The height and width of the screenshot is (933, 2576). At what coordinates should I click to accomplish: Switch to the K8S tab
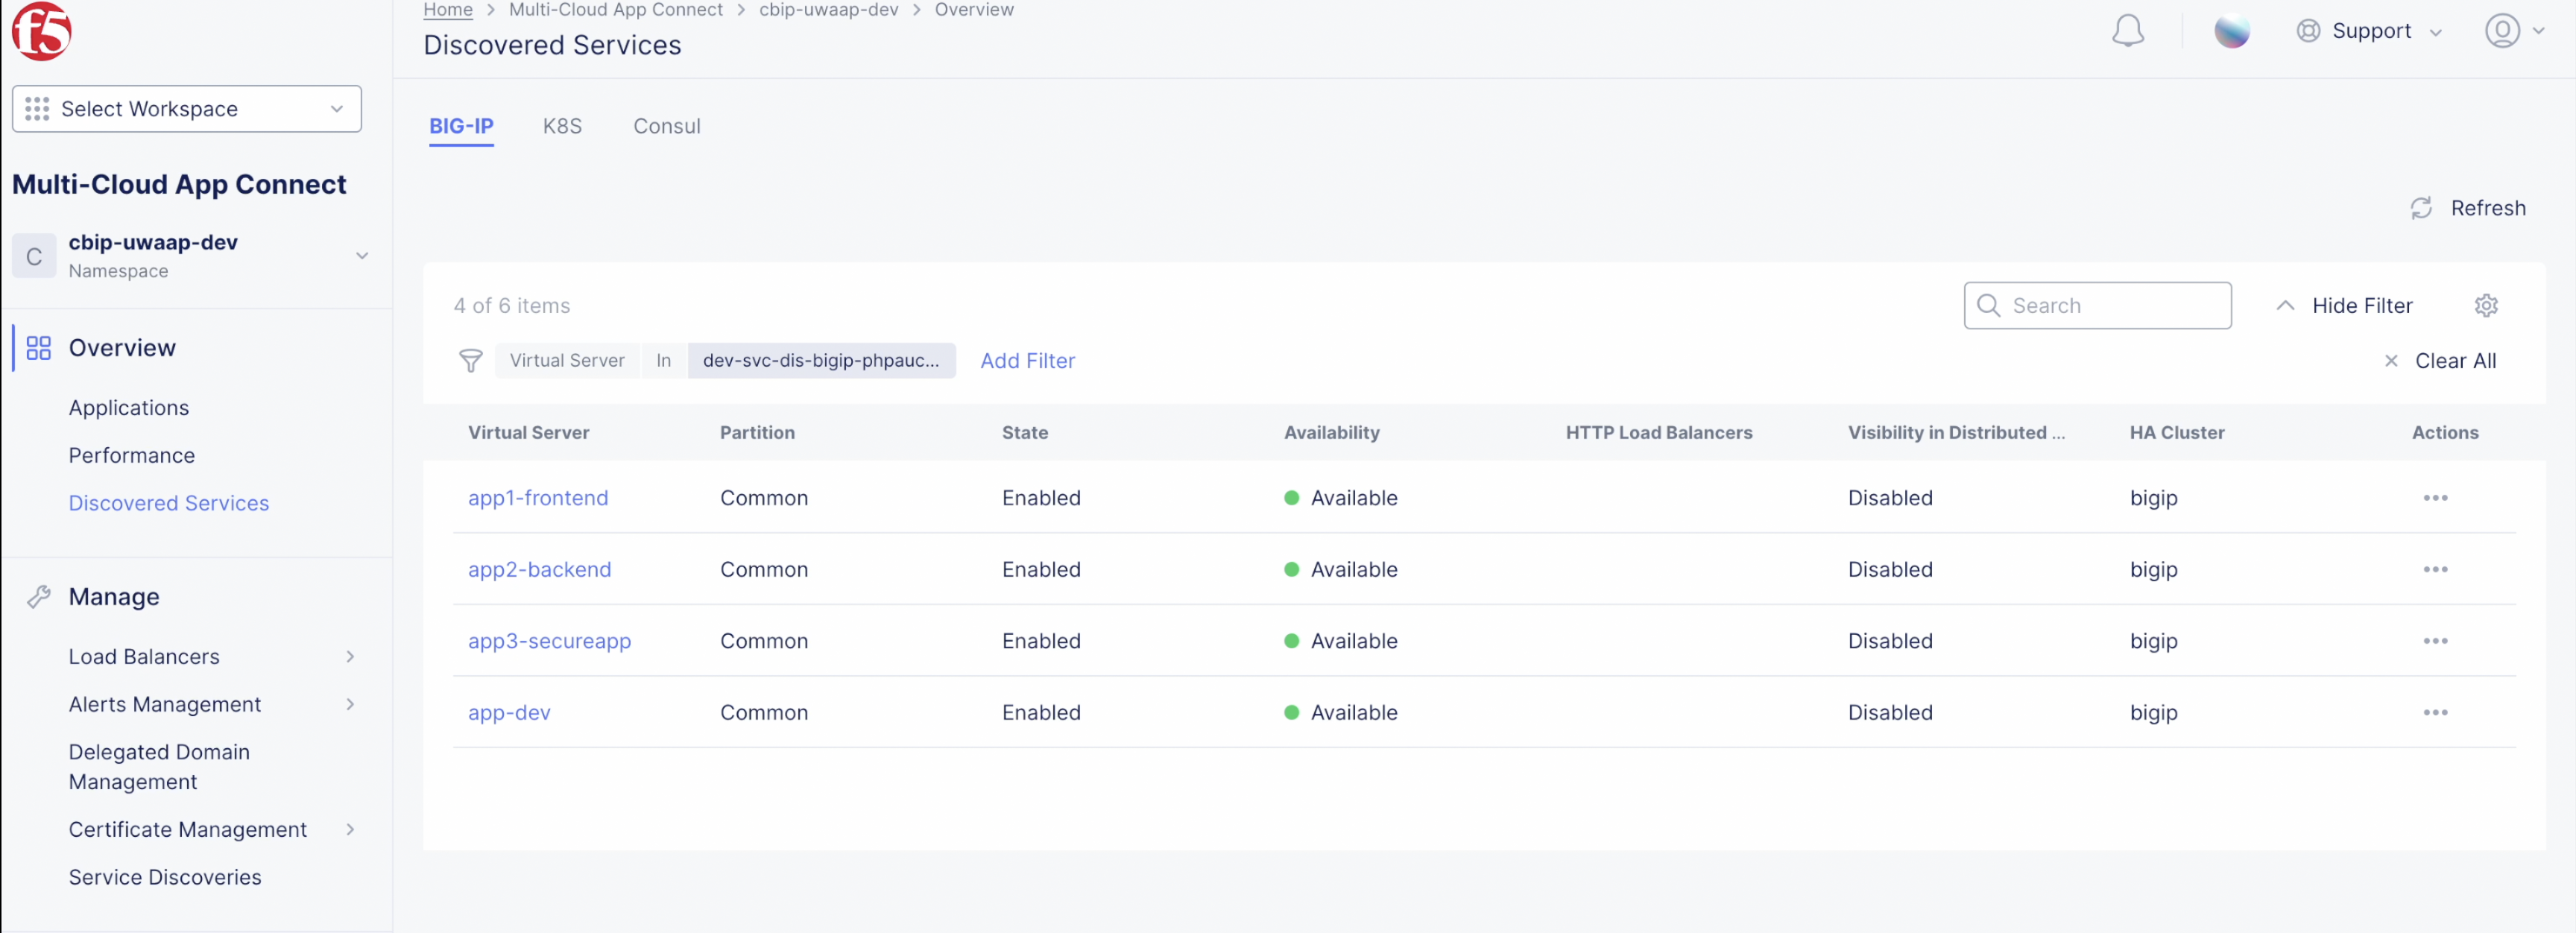pyautogui.click(x=562, y=127)
